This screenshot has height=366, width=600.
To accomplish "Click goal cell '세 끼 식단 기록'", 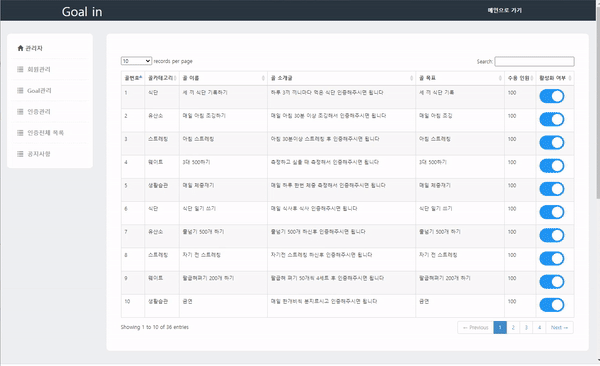I will [437, 93].
